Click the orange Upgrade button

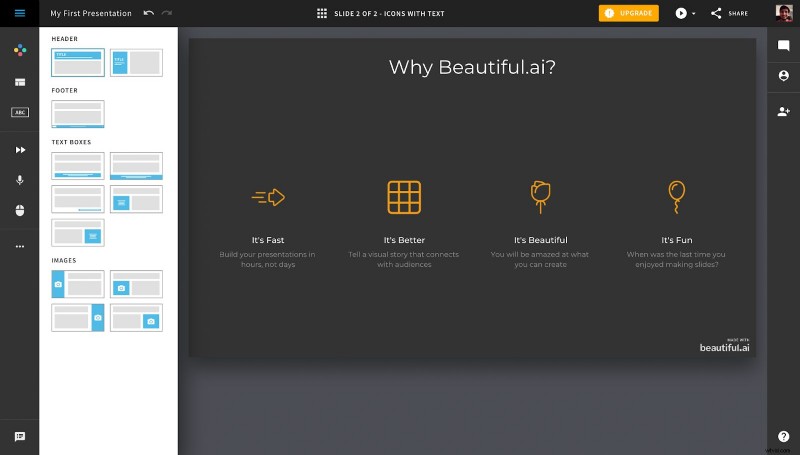click(629, 13)
